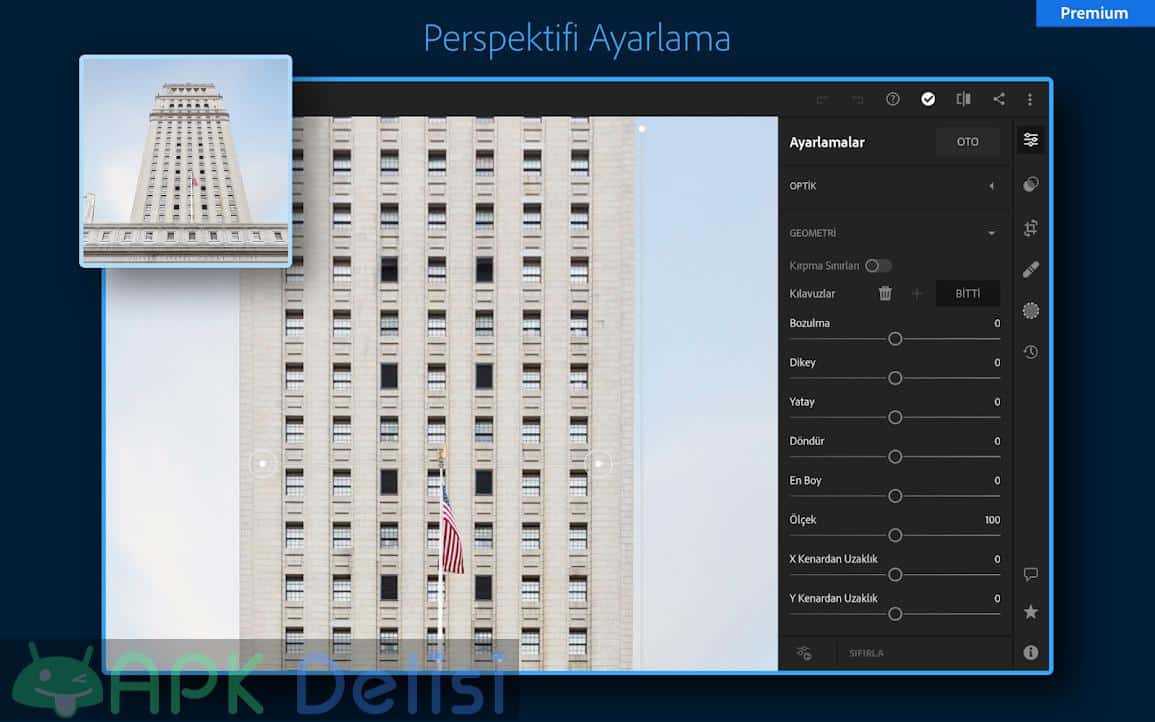Open the star rating panel

(1031, 612)
